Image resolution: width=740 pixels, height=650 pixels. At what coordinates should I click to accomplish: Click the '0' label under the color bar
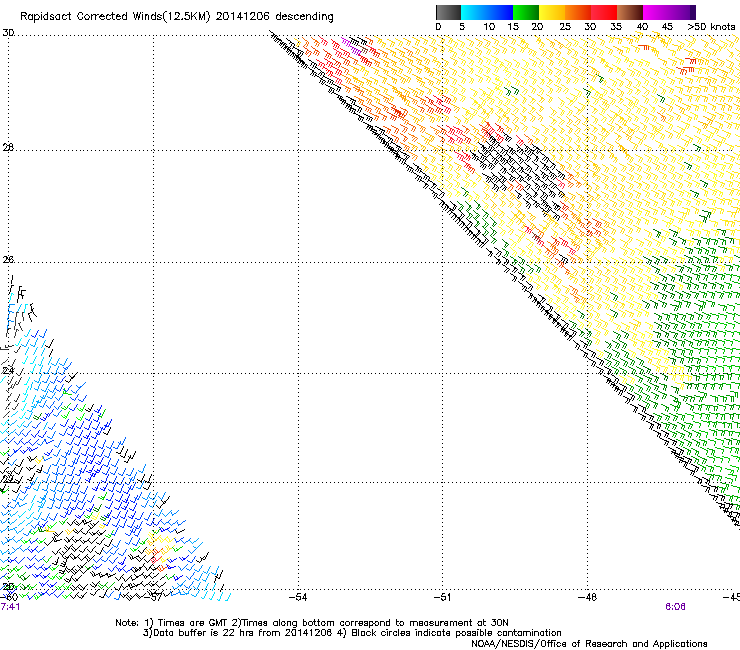click(x=438, y=27)
